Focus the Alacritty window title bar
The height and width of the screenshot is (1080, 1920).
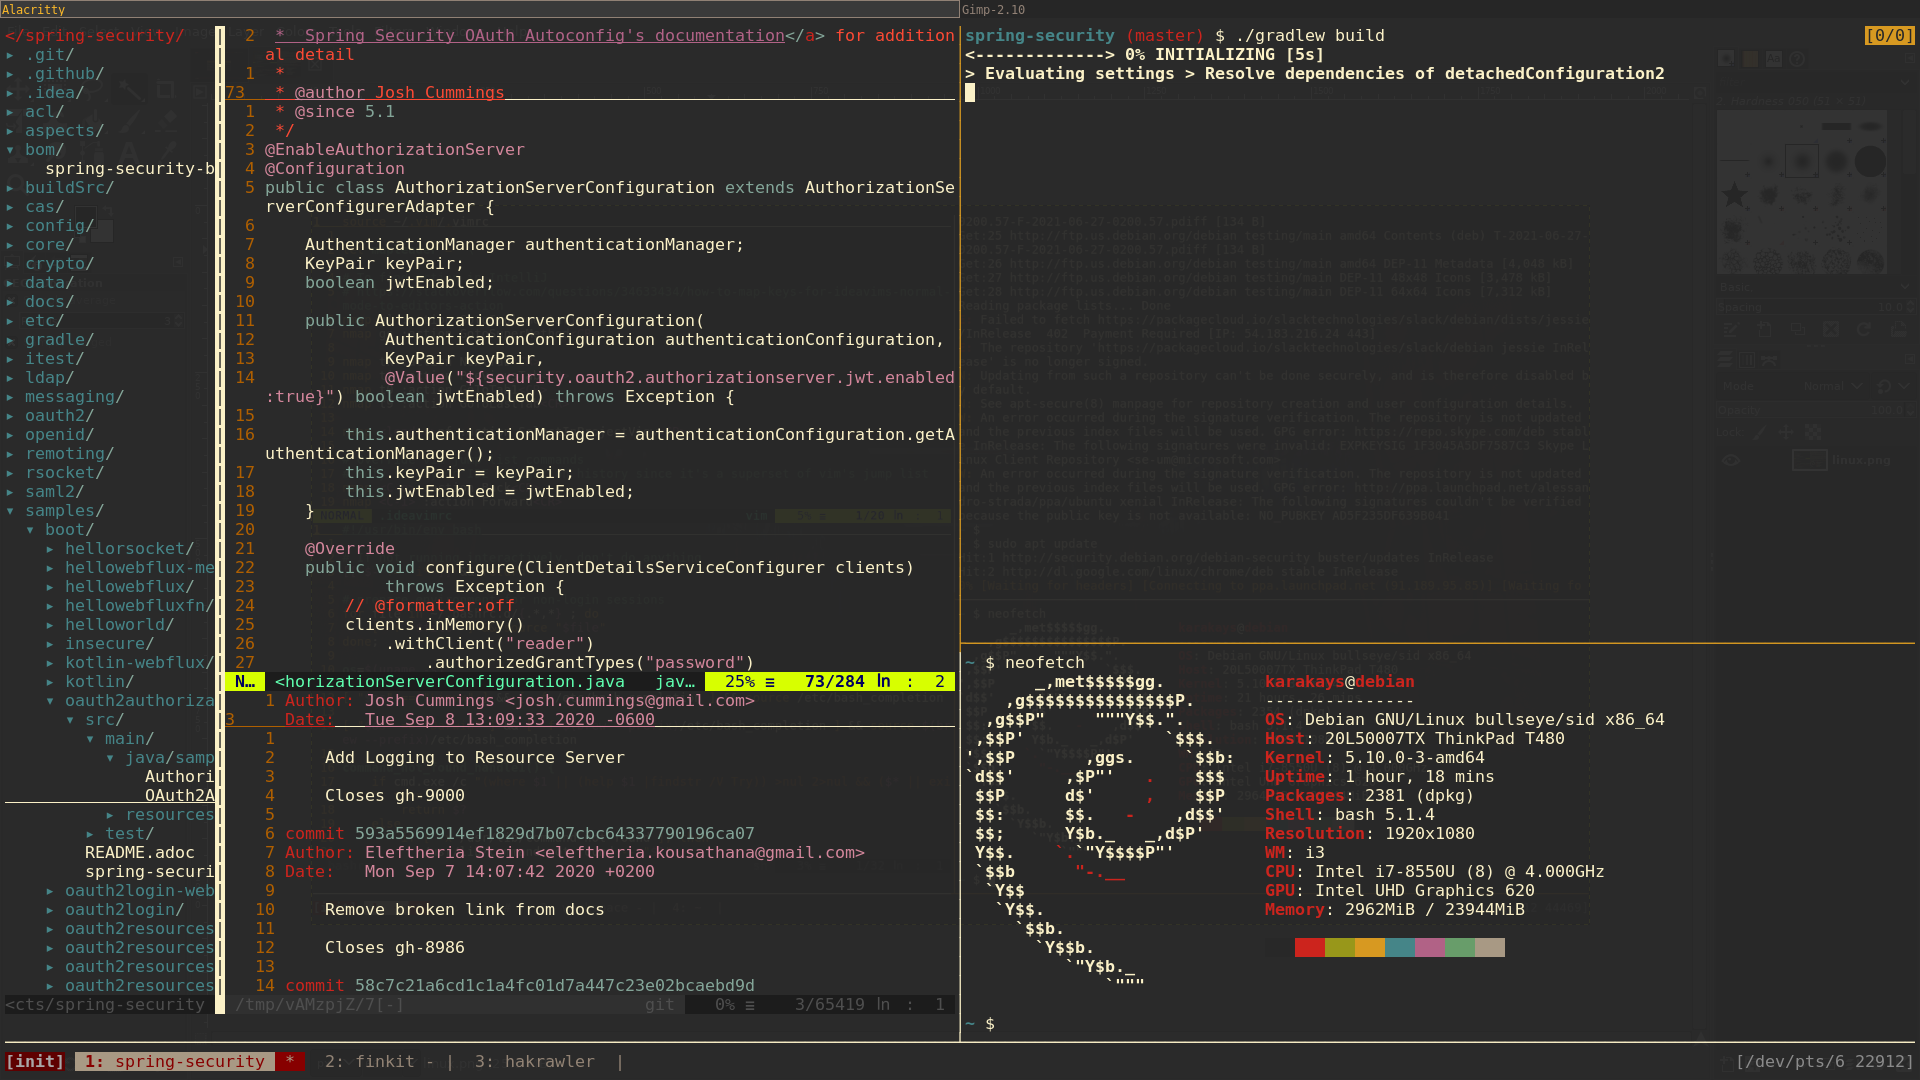480,9
